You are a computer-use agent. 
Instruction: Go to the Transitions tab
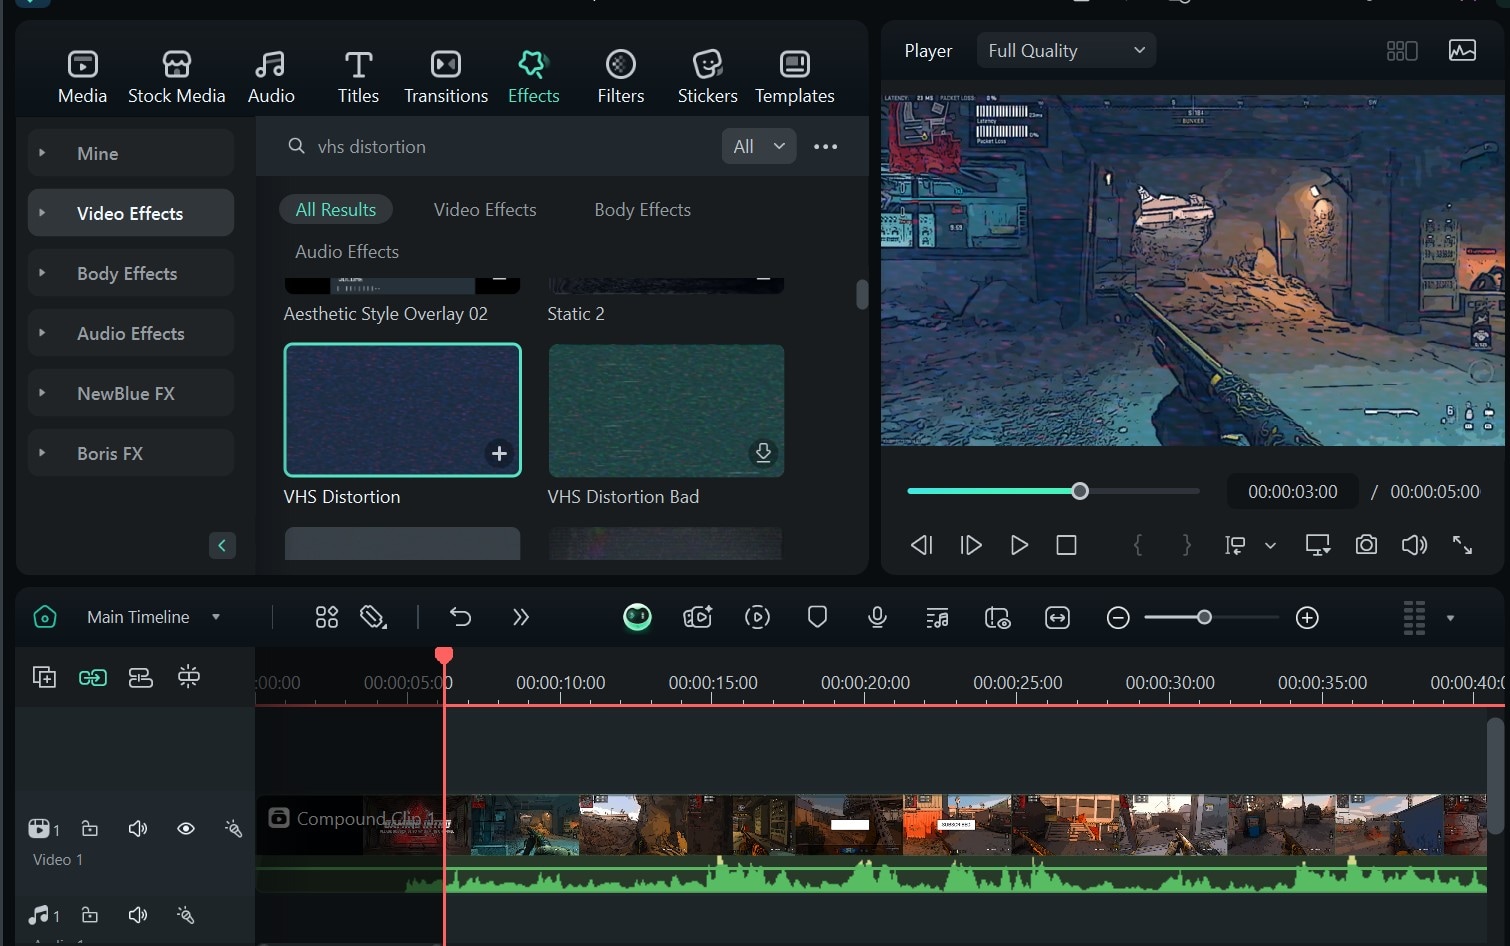[446, 77]
